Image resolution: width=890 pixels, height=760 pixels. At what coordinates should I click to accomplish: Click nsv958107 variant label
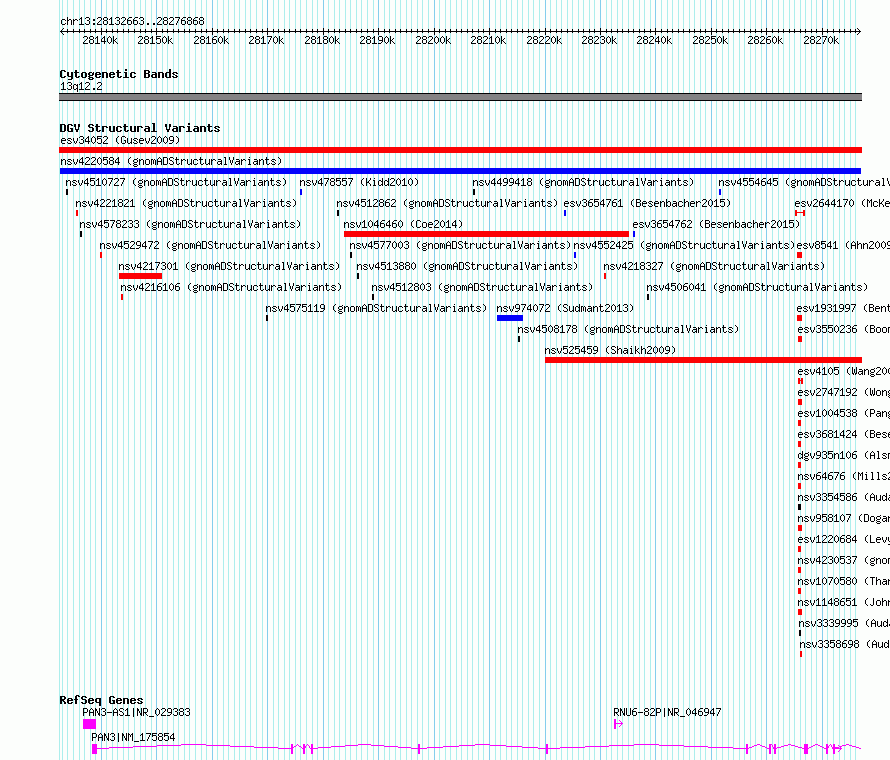pyautogui.click(x=843, y=518)
